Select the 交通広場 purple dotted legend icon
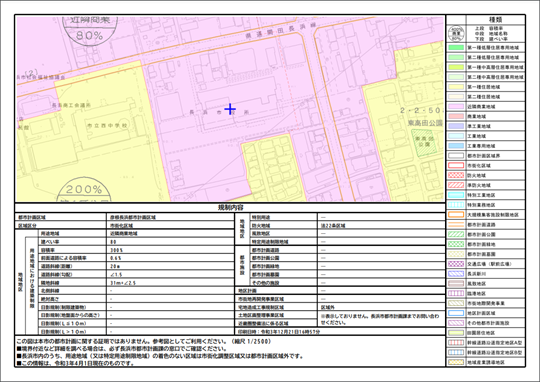540x382 pixels. (x=456, y=264)
